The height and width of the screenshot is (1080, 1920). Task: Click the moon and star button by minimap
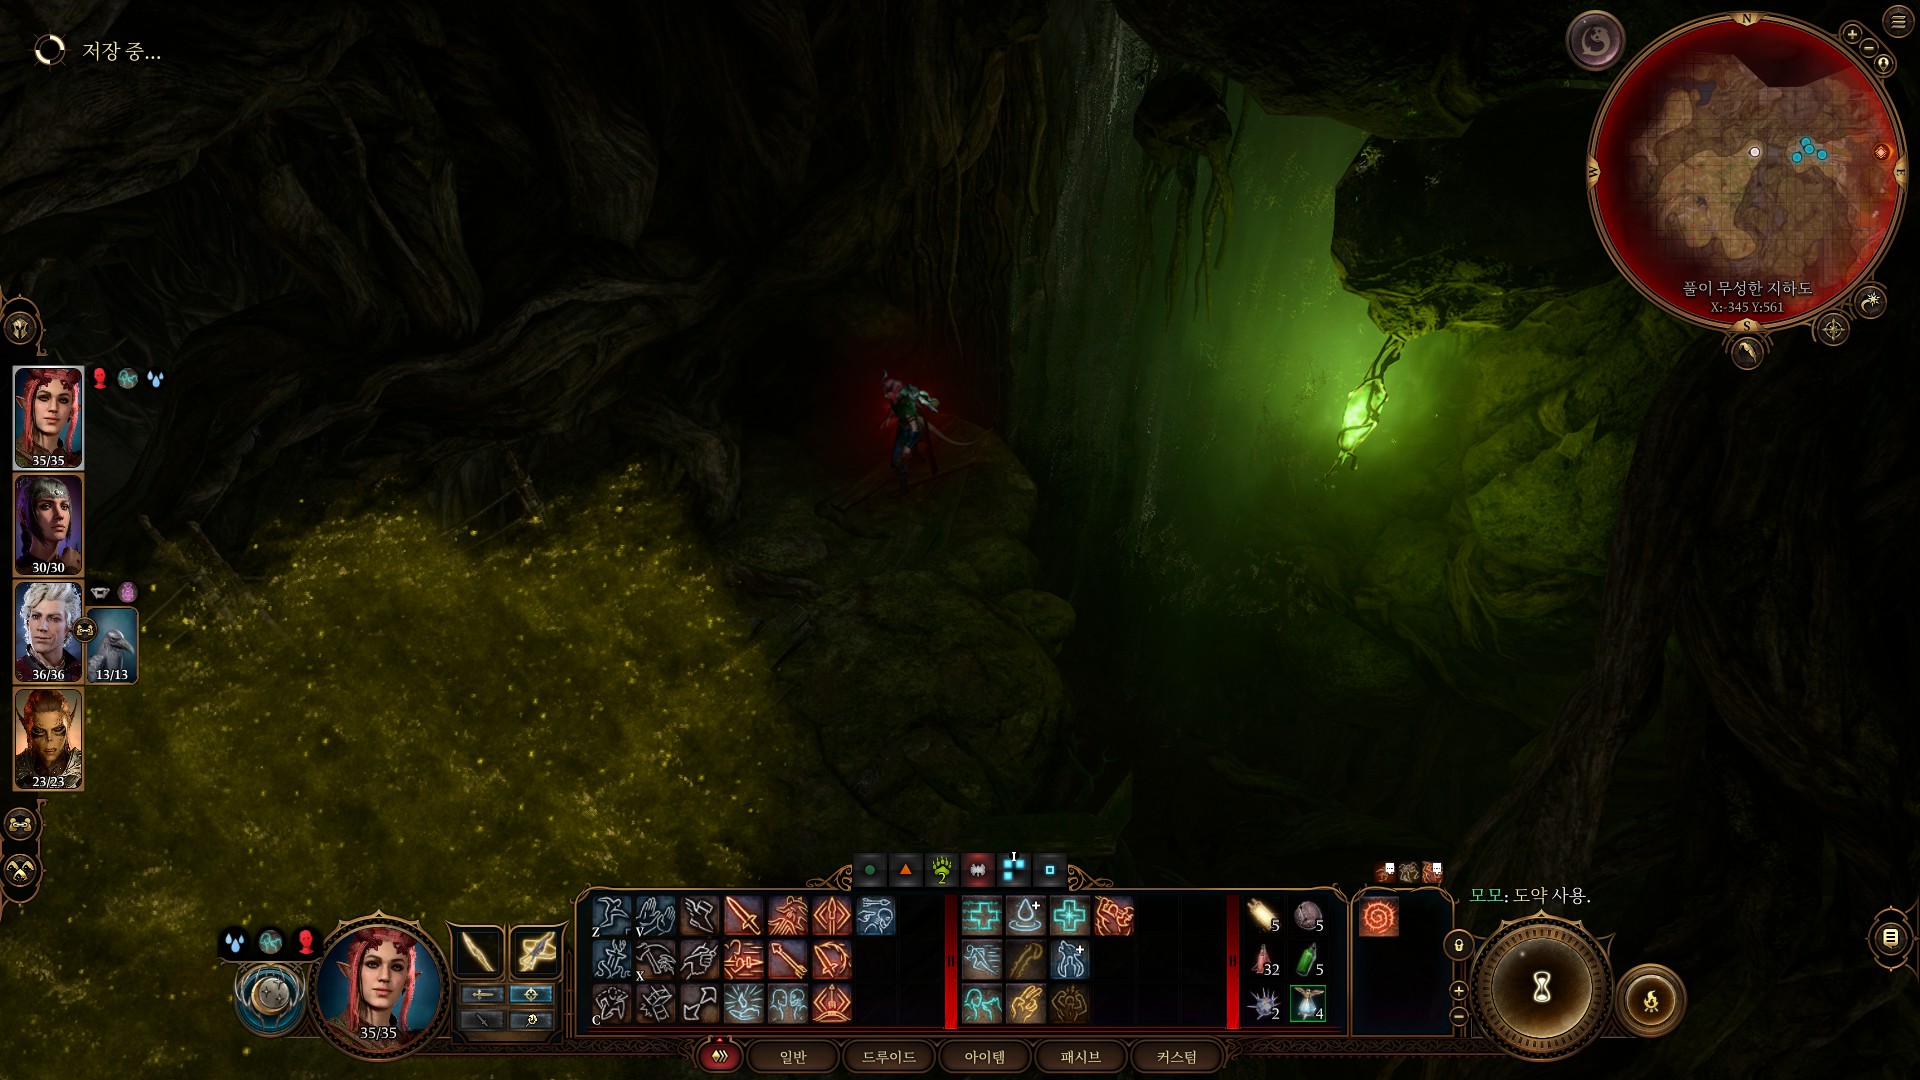click(x=1870, y=300)
